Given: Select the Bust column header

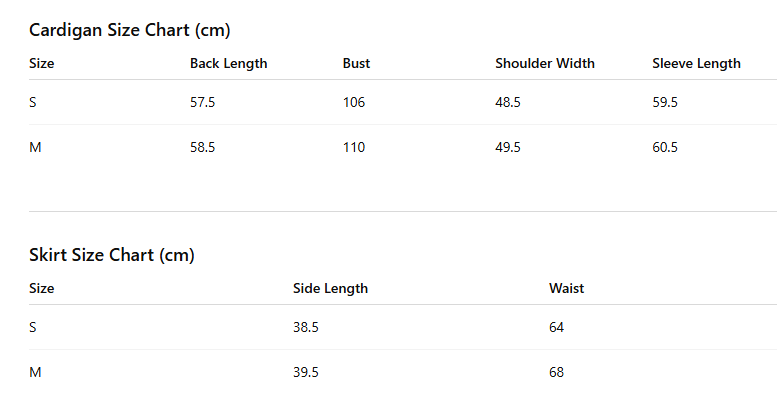Looking at the screenshot, I should tap(356, 63).
